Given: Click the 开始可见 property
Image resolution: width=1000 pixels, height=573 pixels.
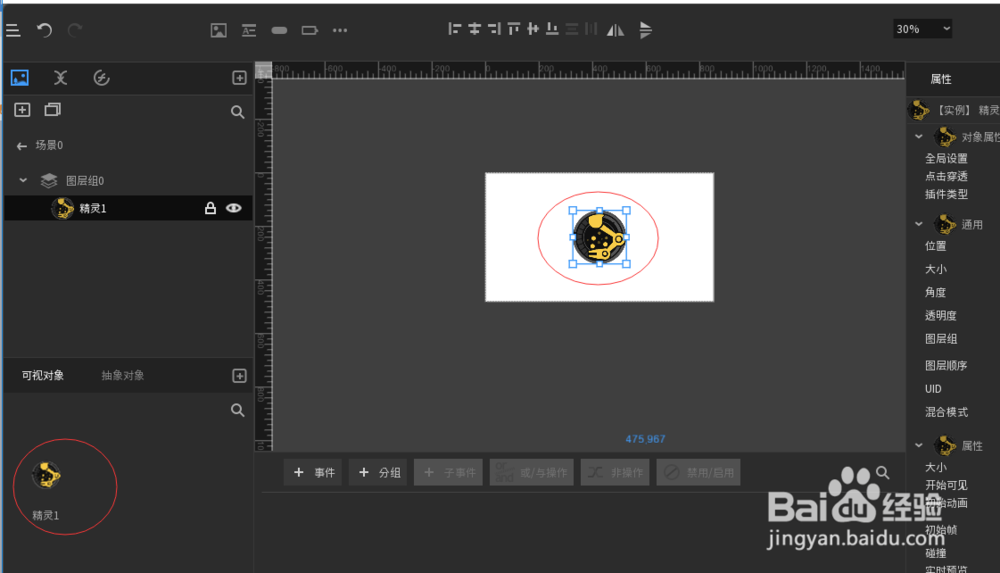Looking at the screenshot, I should pyautogui.click(x=946, y=485).
